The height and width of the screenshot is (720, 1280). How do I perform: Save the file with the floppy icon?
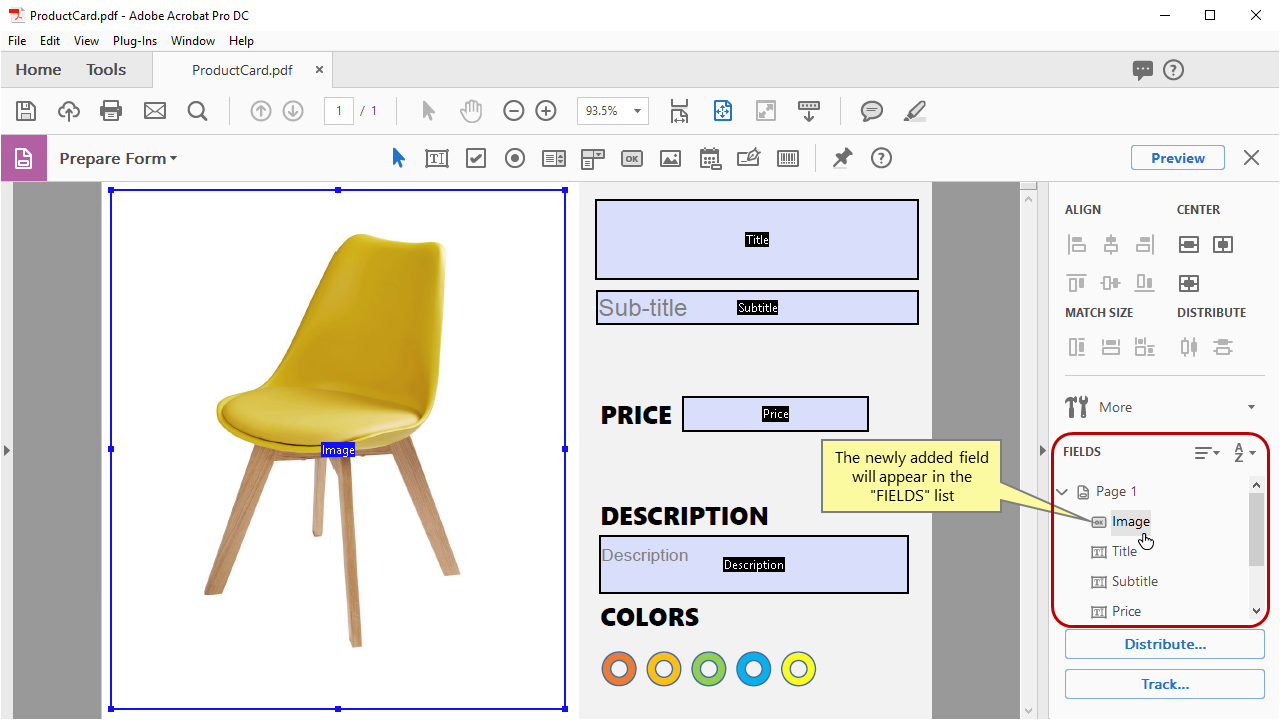tap(26, 111)
